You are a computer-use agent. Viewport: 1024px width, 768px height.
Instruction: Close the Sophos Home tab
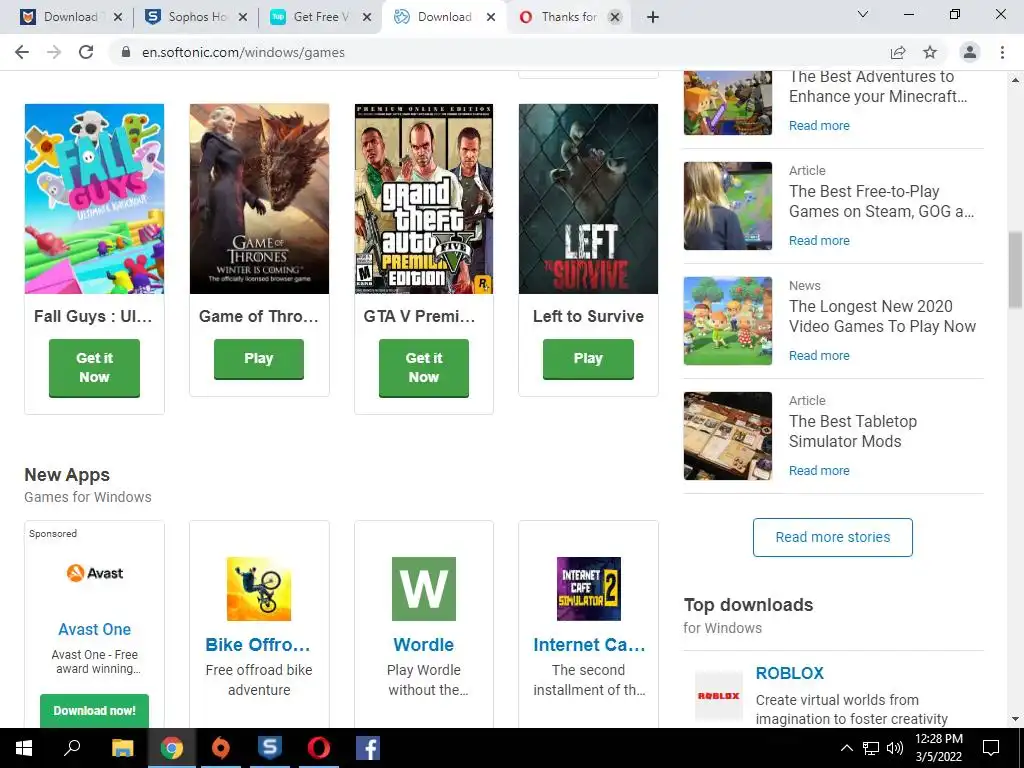coord(242,17)
